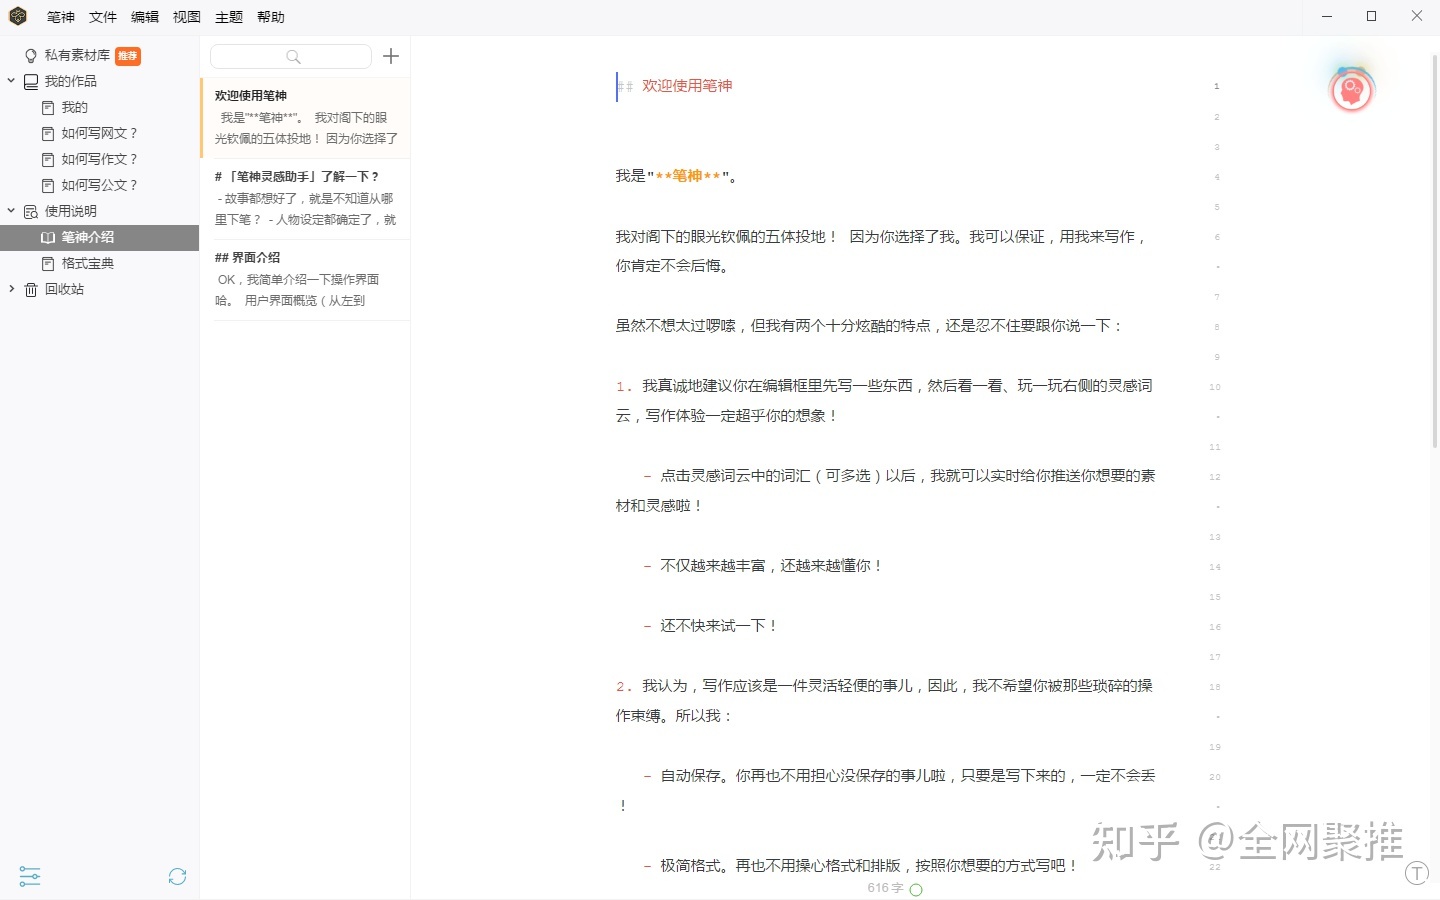Open the 主题 menu
The image size is (1440, 900).
click(x=229, y=17)
